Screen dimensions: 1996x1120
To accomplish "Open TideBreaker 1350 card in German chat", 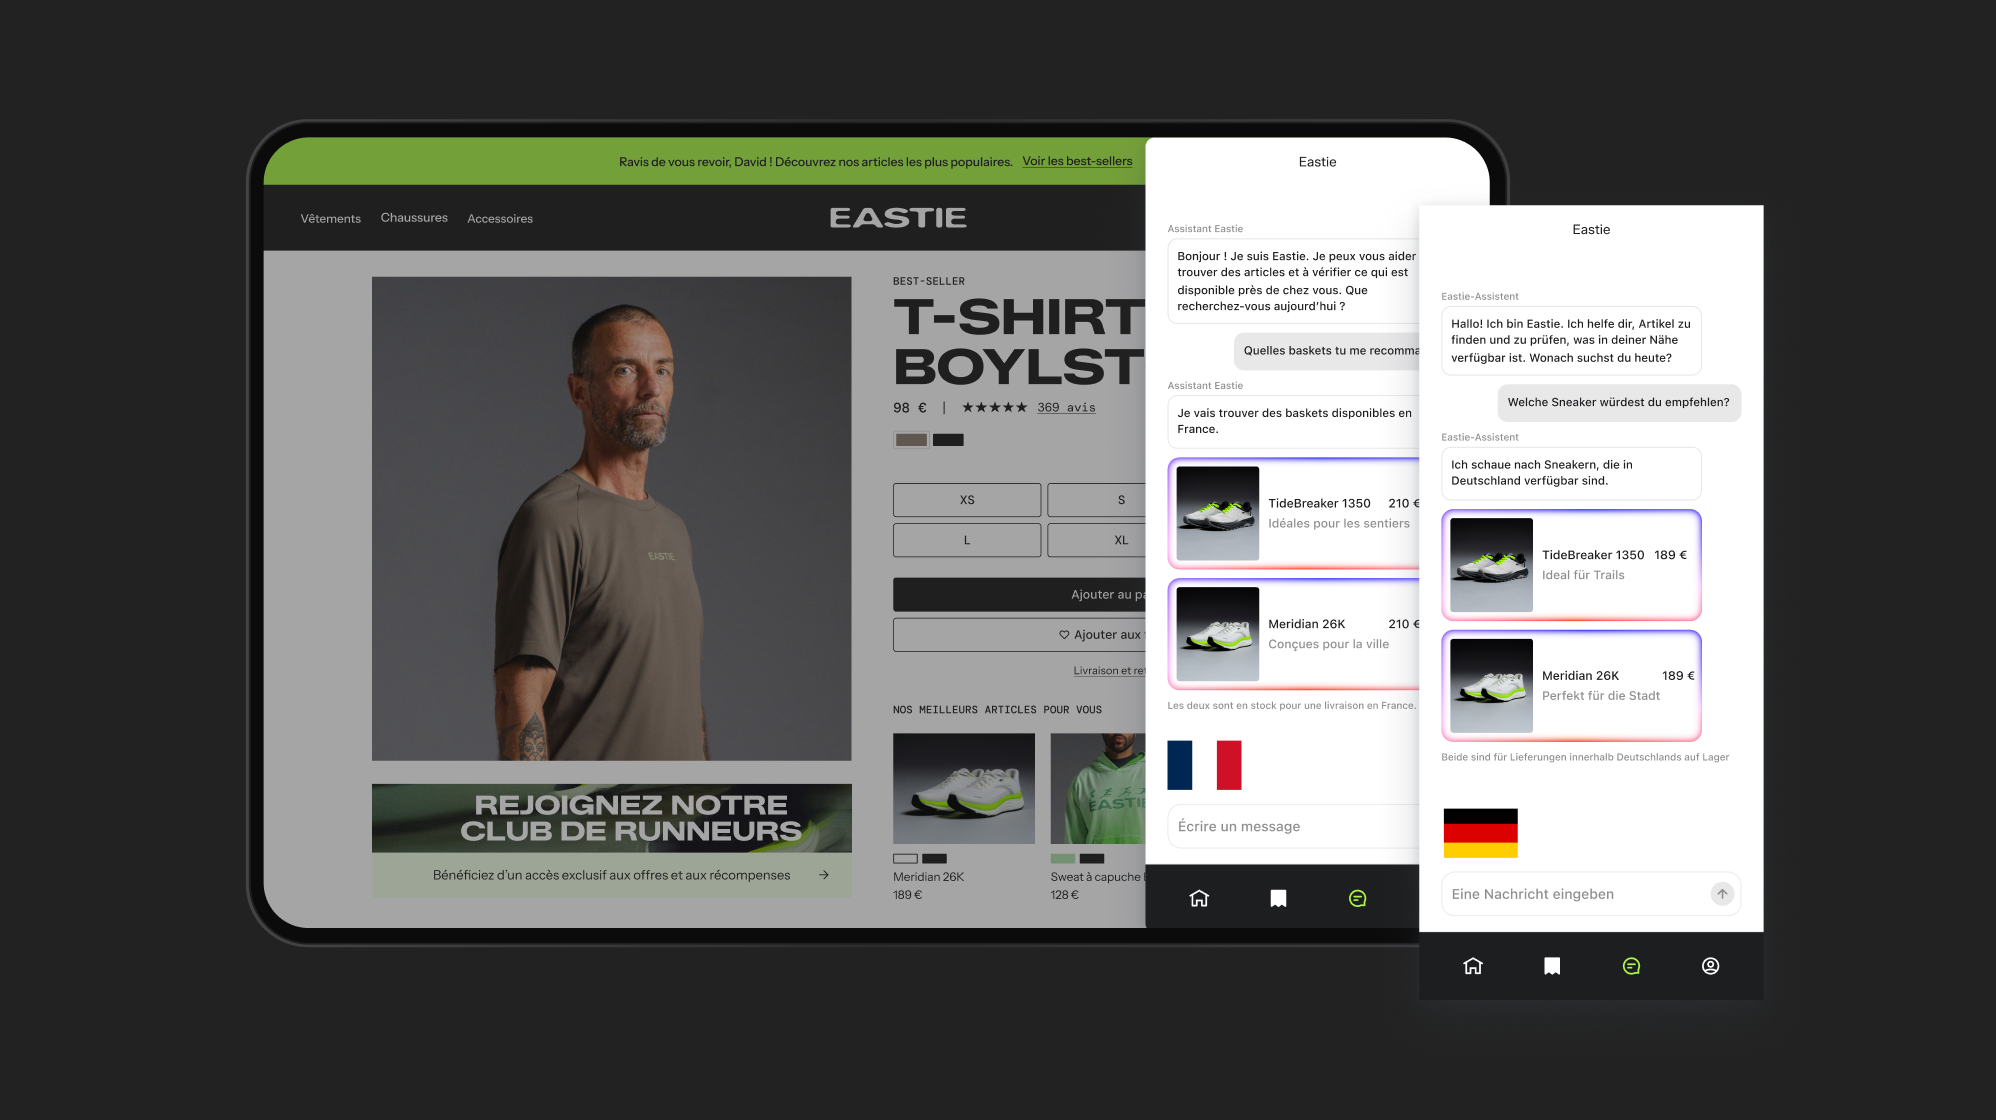I will pyautogui.click(x=1571, y=565).
